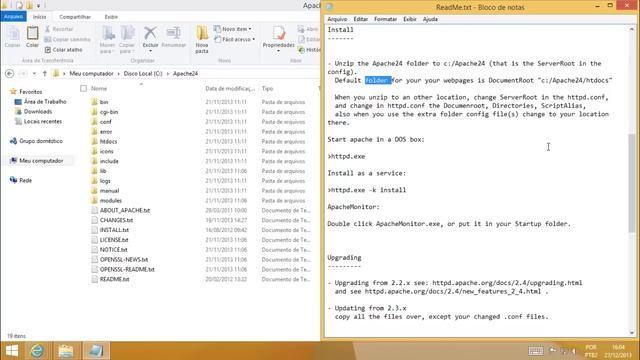Viewport: 640px width, 360px height.
Task: Click the Colar paste icon
Action: (32, 33)
